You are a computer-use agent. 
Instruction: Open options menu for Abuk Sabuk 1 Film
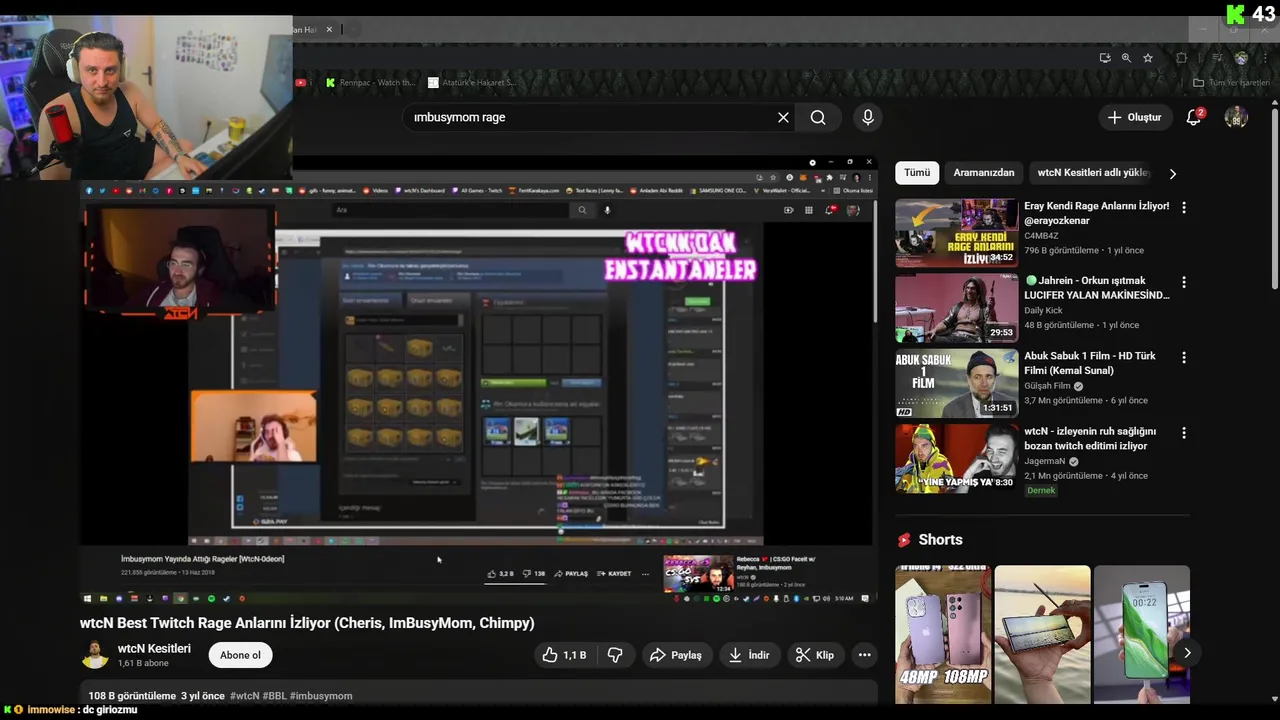pyautogui.click(x=1184, y=357)
